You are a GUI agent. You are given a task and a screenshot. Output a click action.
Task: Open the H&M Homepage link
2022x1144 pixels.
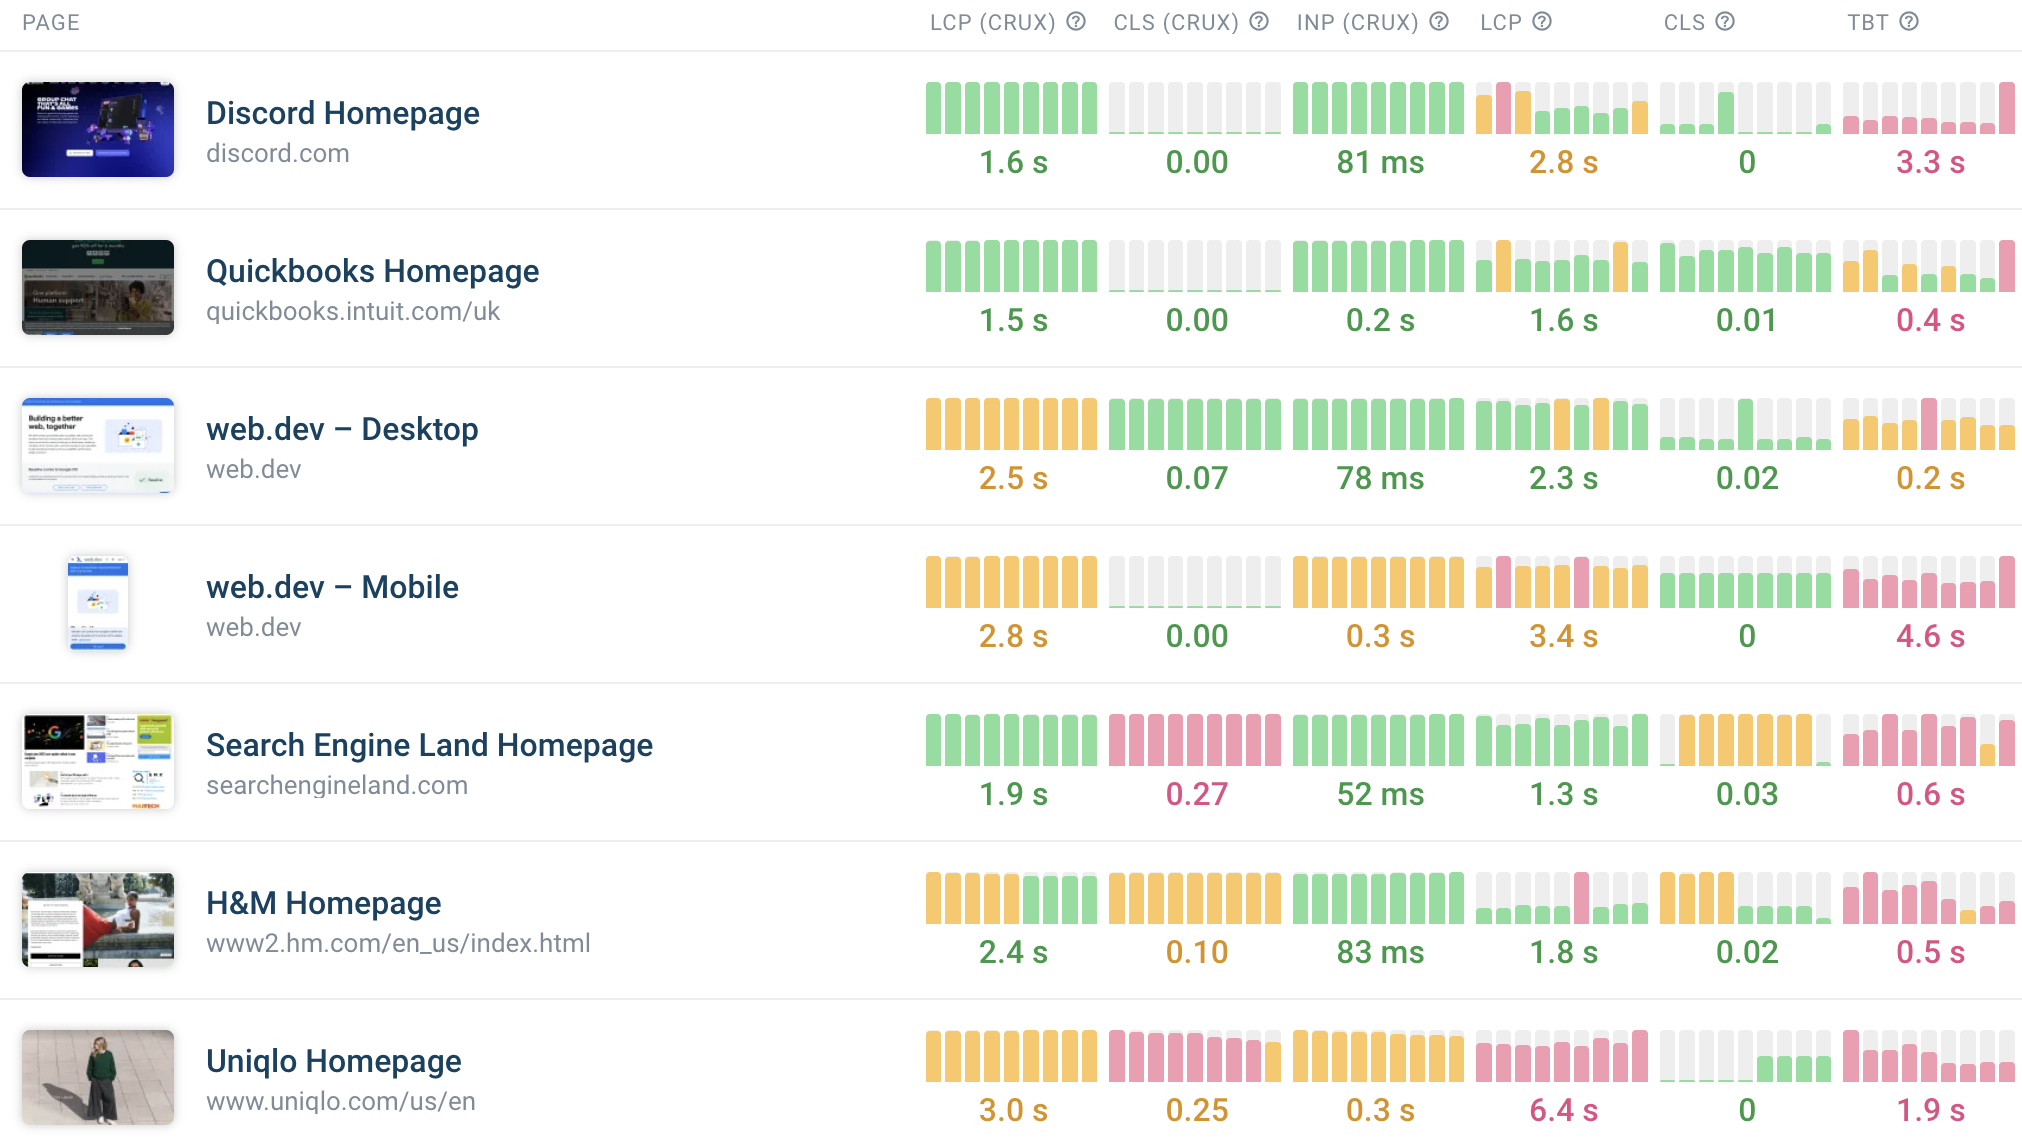(x=323, y=903)
